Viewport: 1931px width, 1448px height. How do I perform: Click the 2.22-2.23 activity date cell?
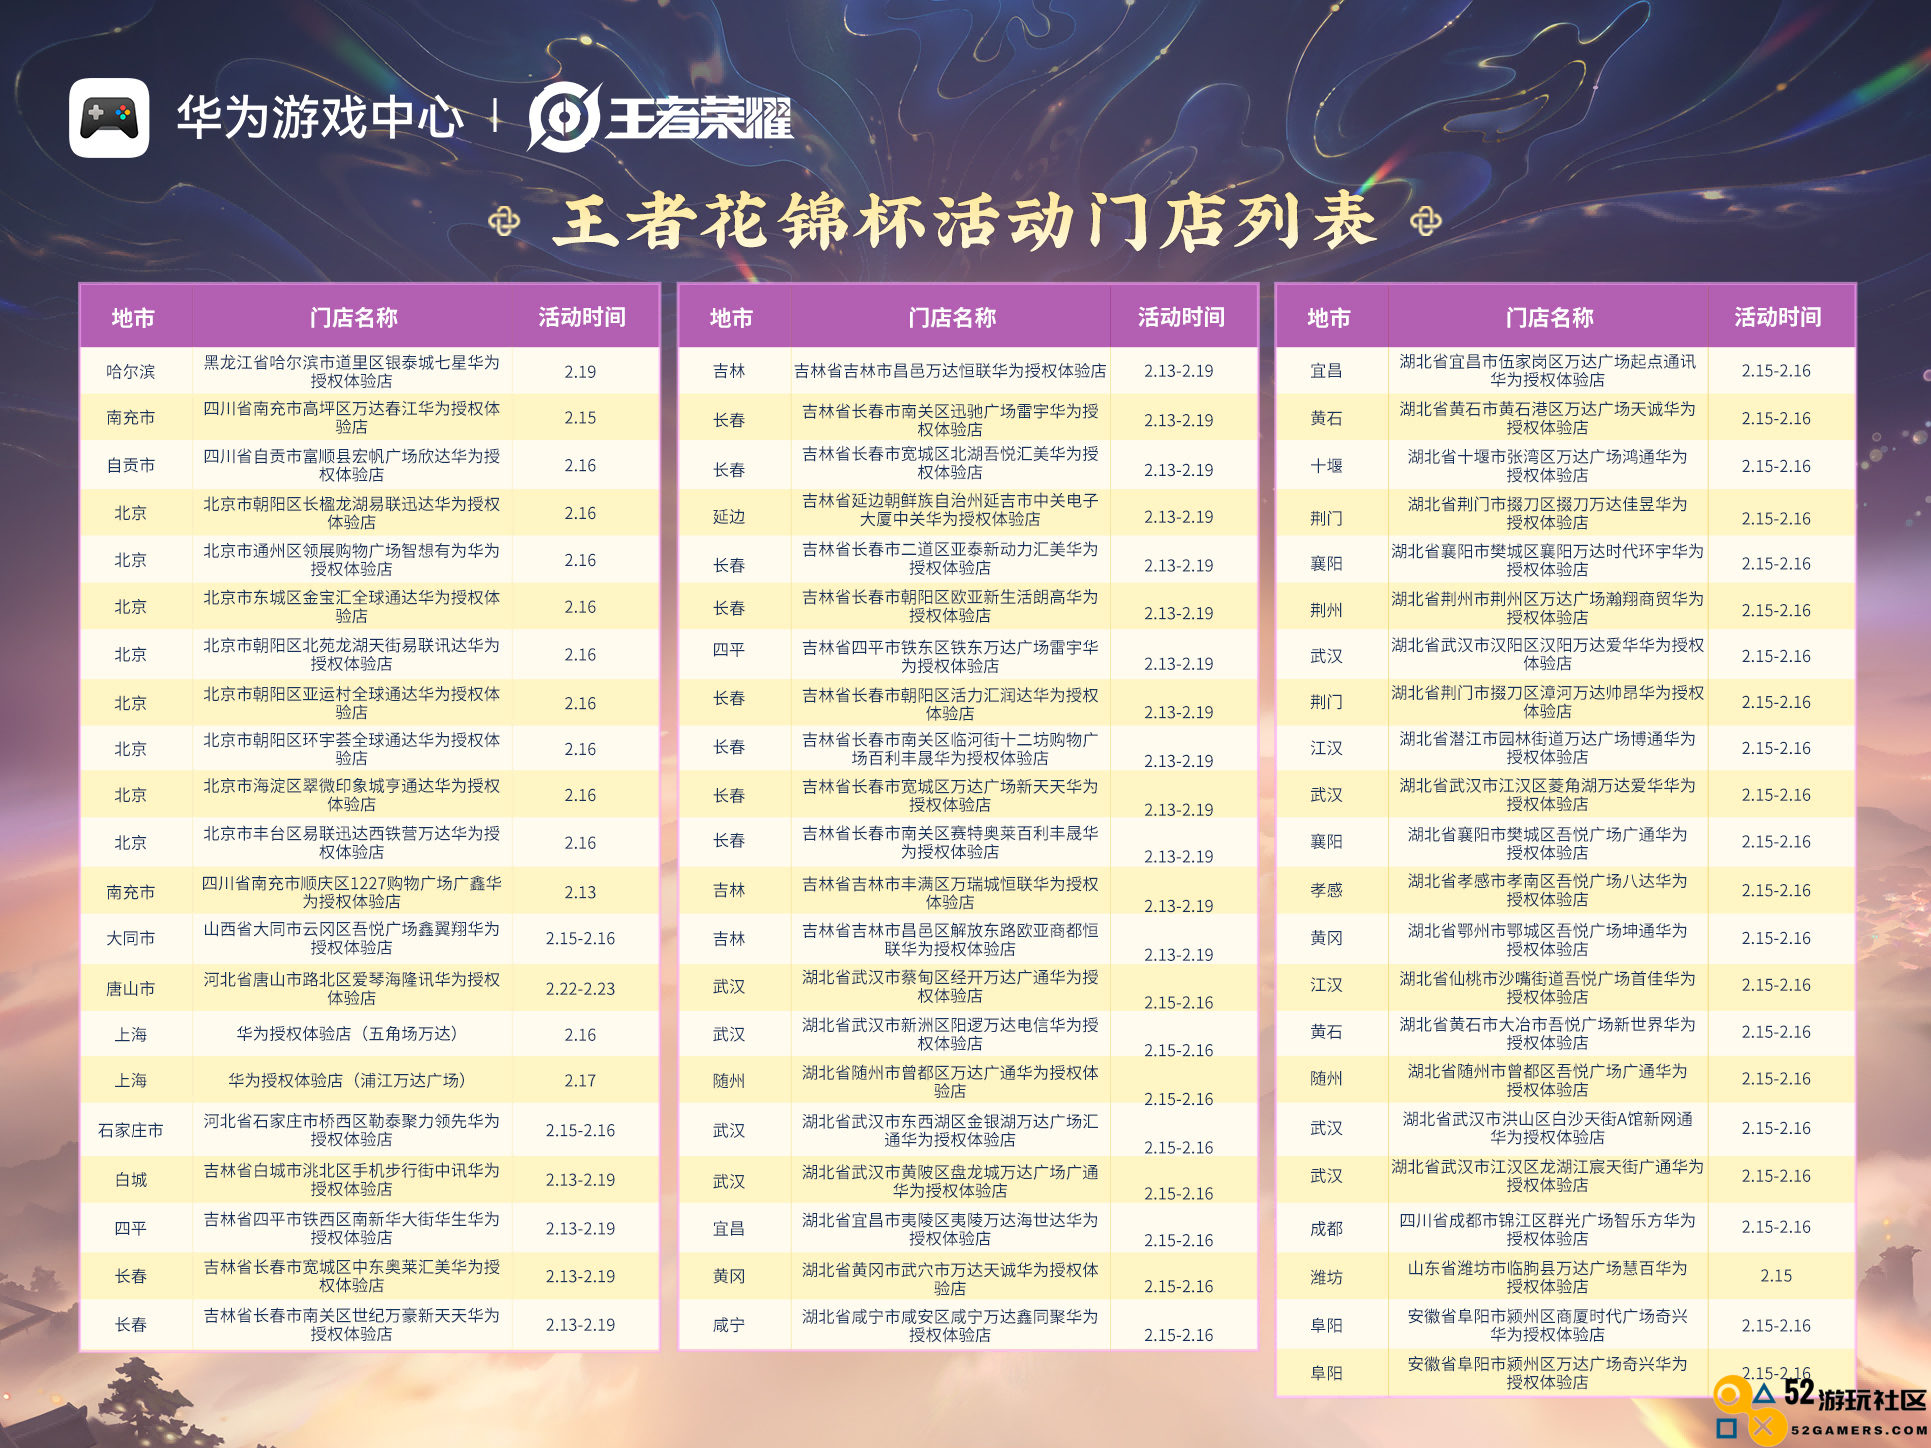coord(580,989)
